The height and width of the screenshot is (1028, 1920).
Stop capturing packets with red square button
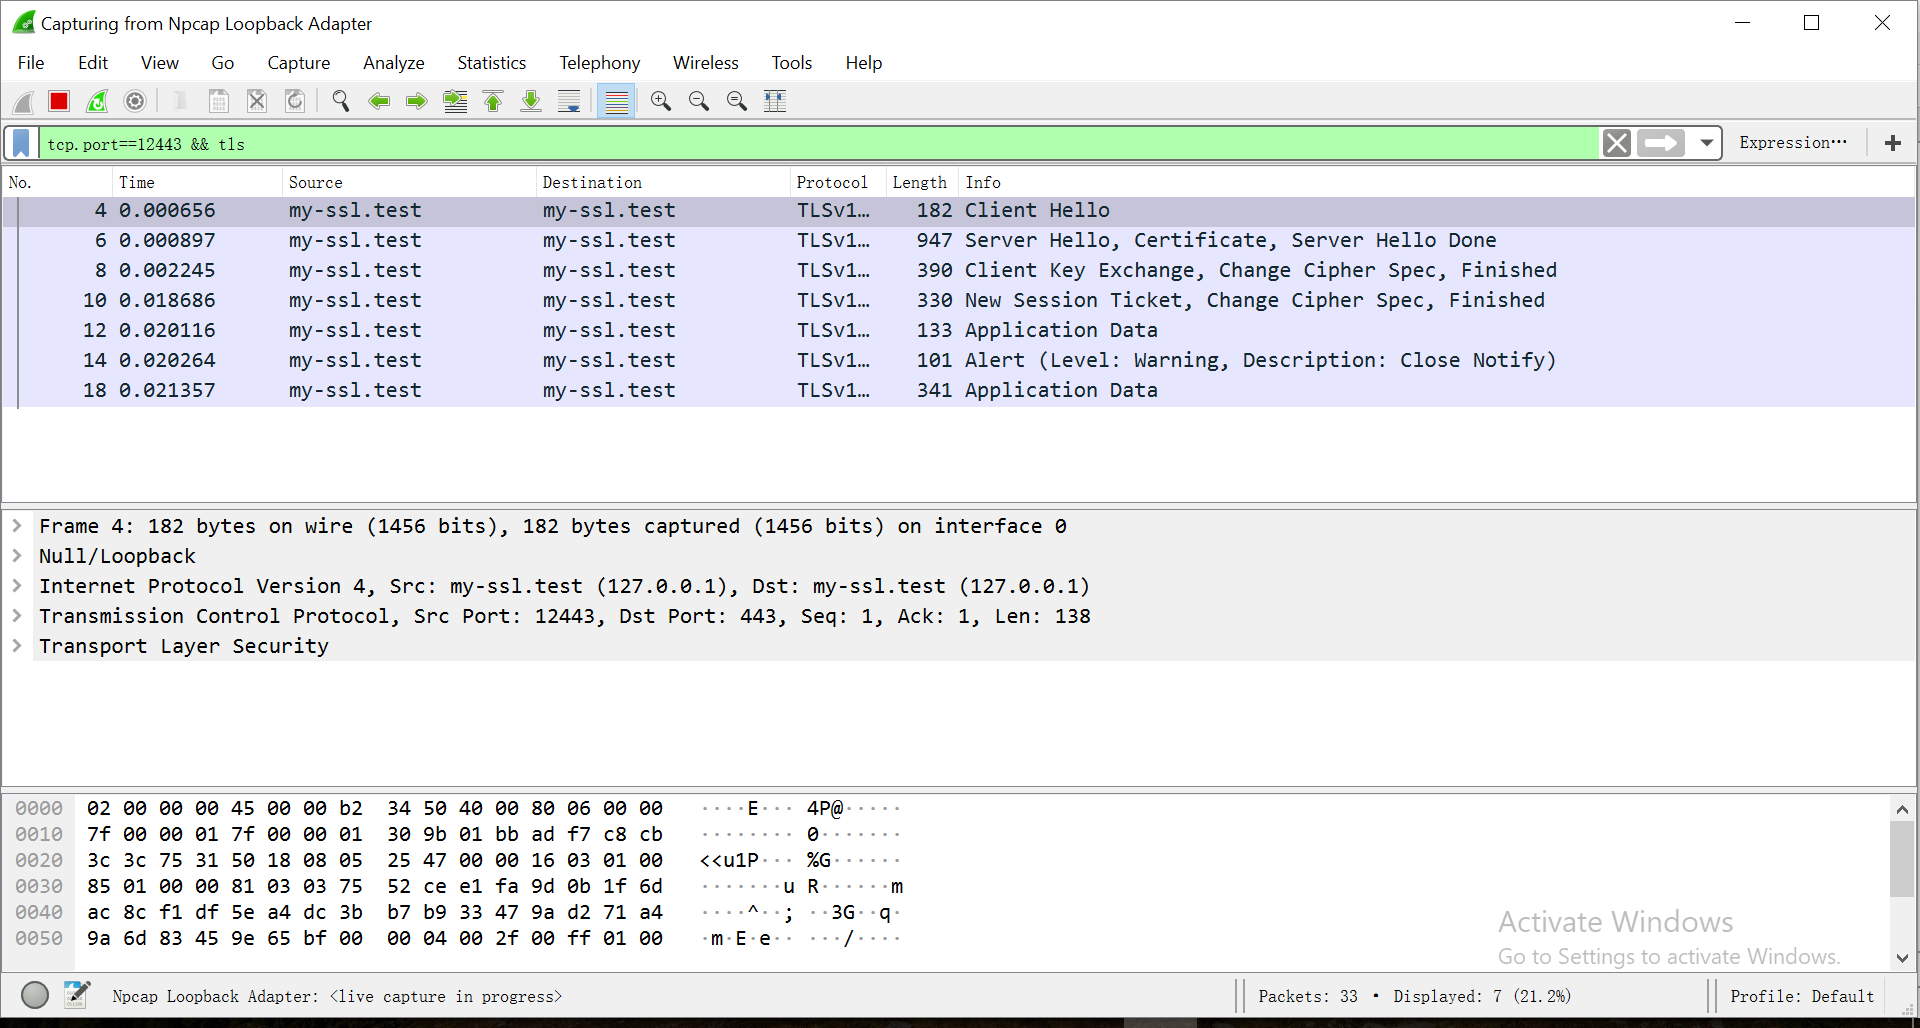[x=59, y=101]
